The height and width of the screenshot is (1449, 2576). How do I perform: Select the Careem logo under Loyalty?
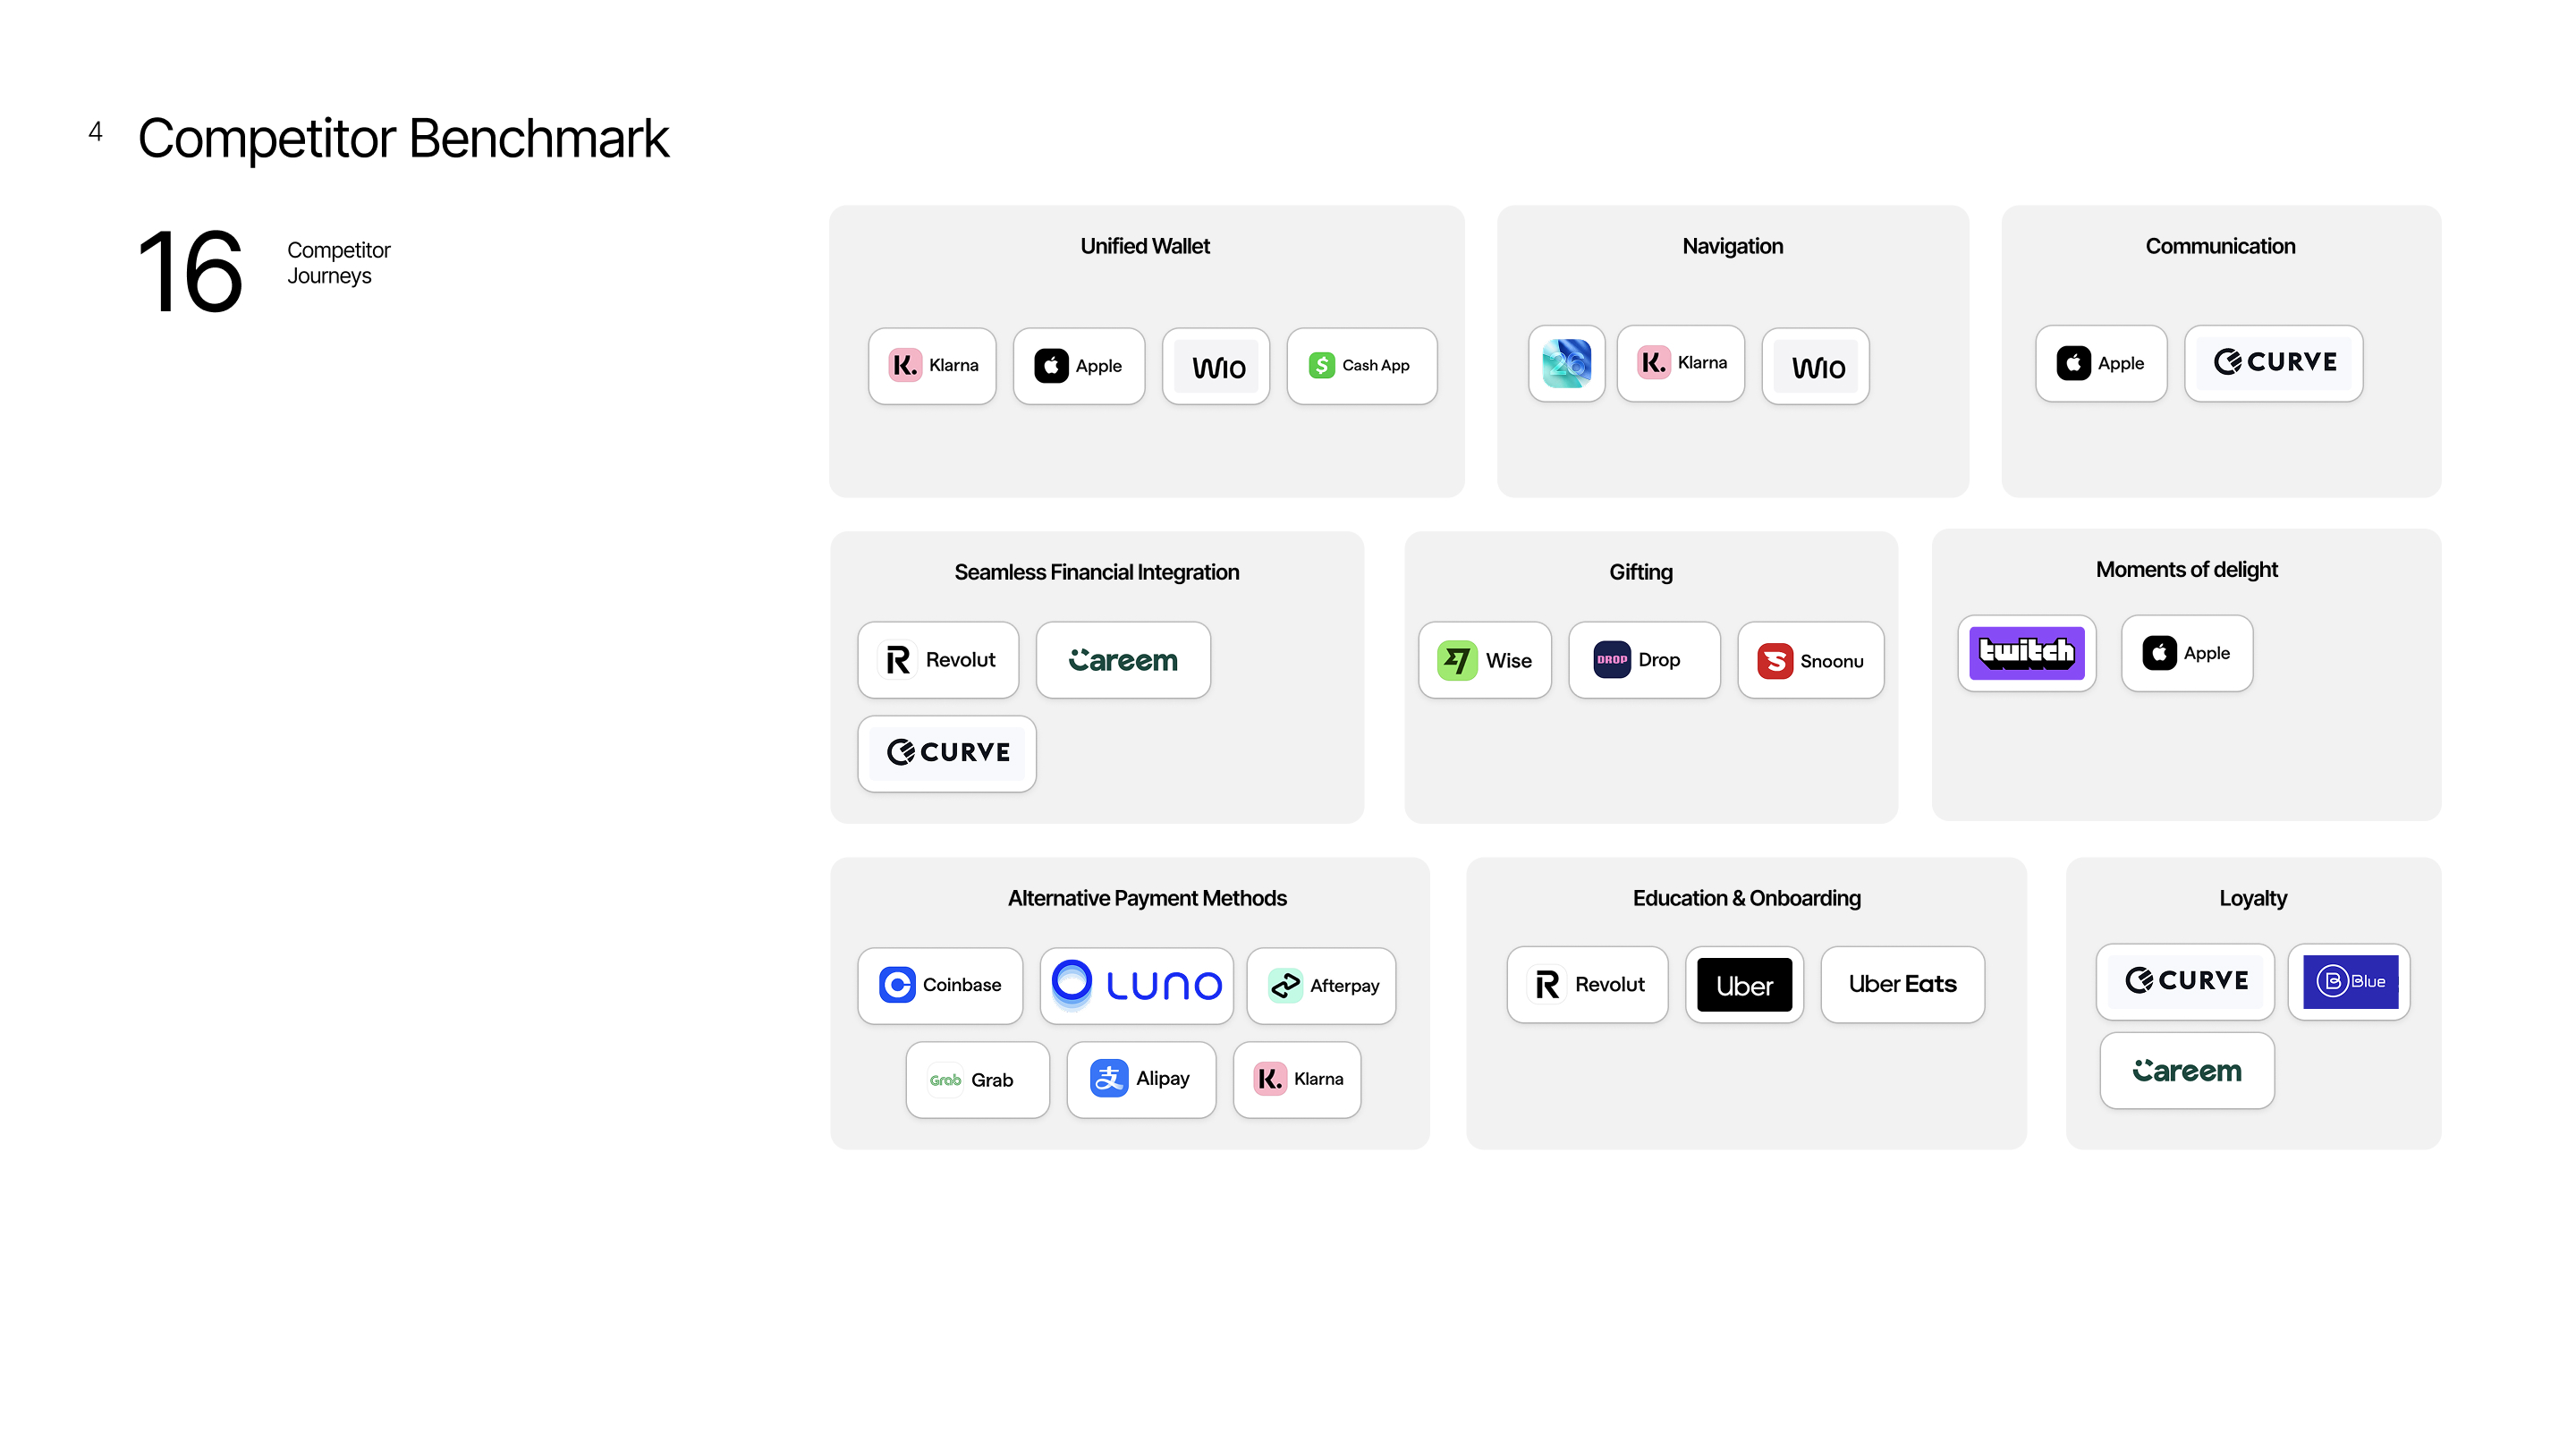[2188, 1071]
